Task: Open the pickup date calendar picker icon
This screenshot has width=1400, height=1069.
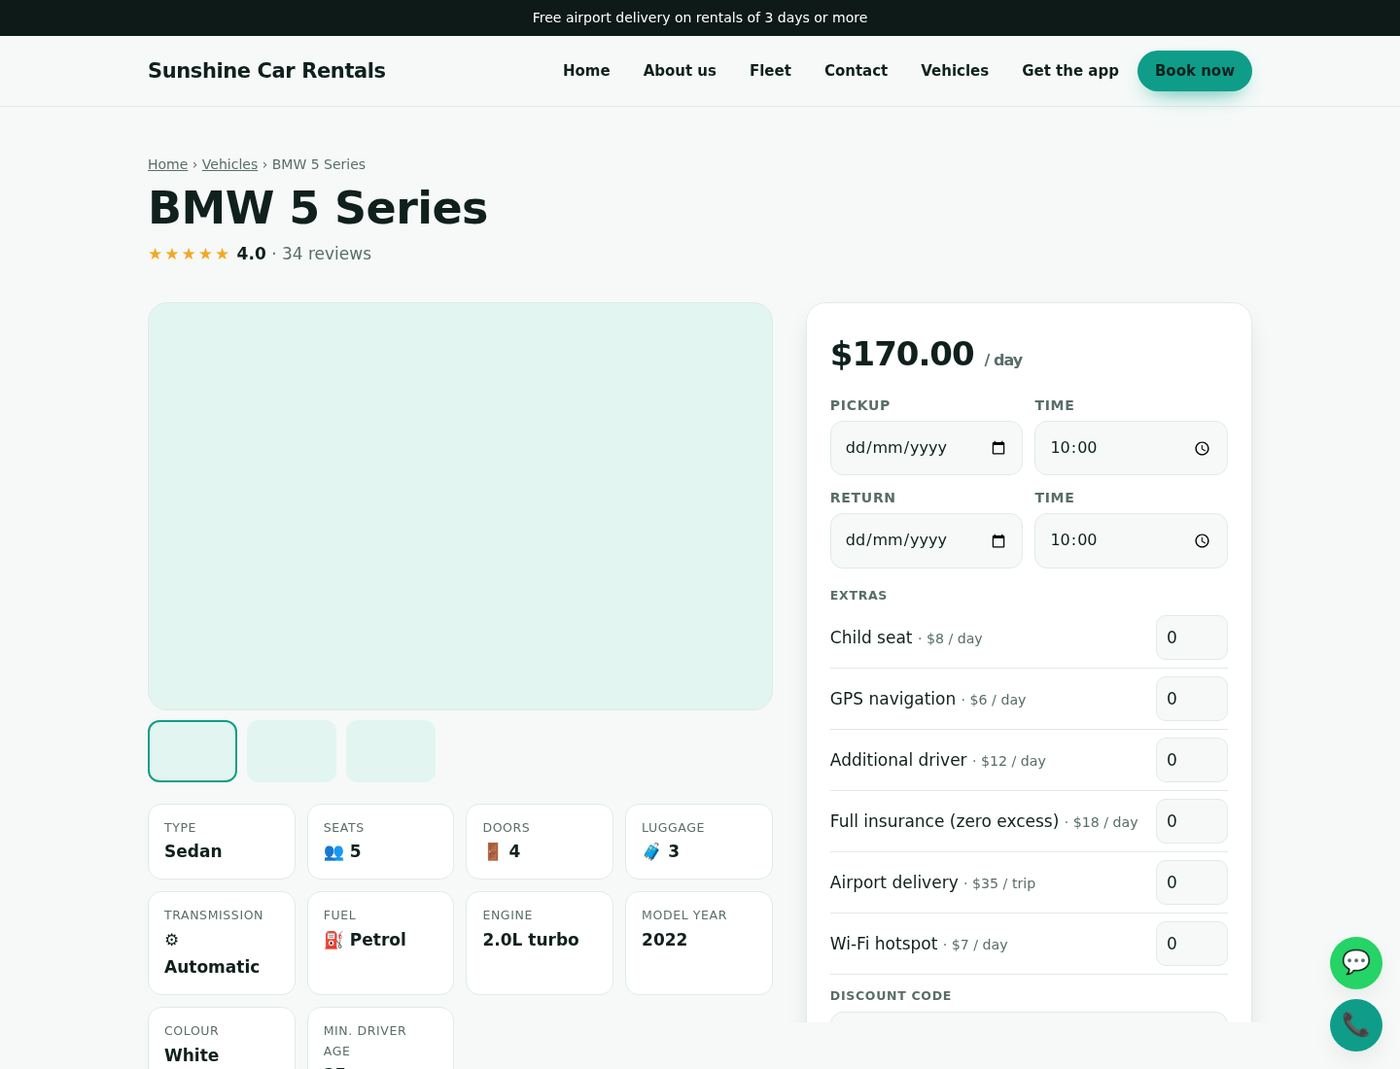Action: (x=998, y=448)
